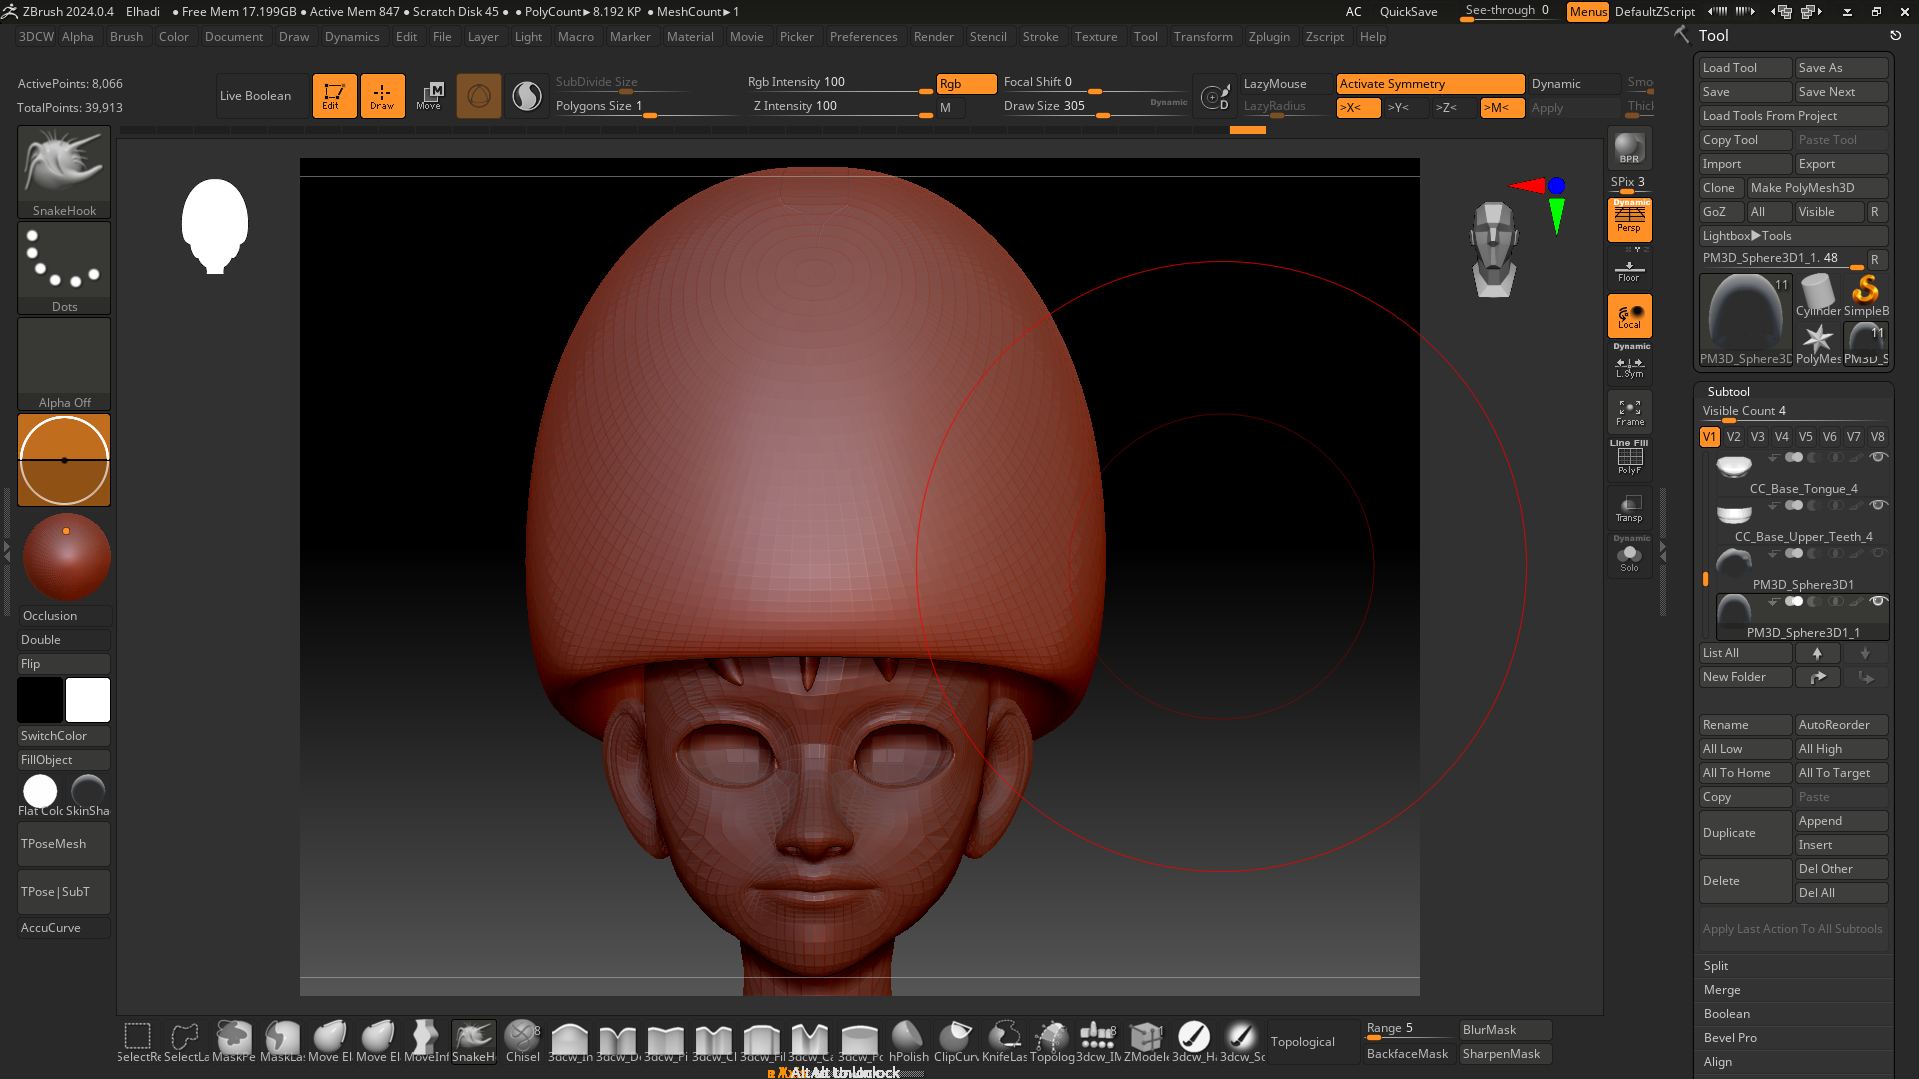1919x1079 pixels.
Task: Adjust the Draw Size slider
Action: pyautogui.click(x=1094, y=108)
